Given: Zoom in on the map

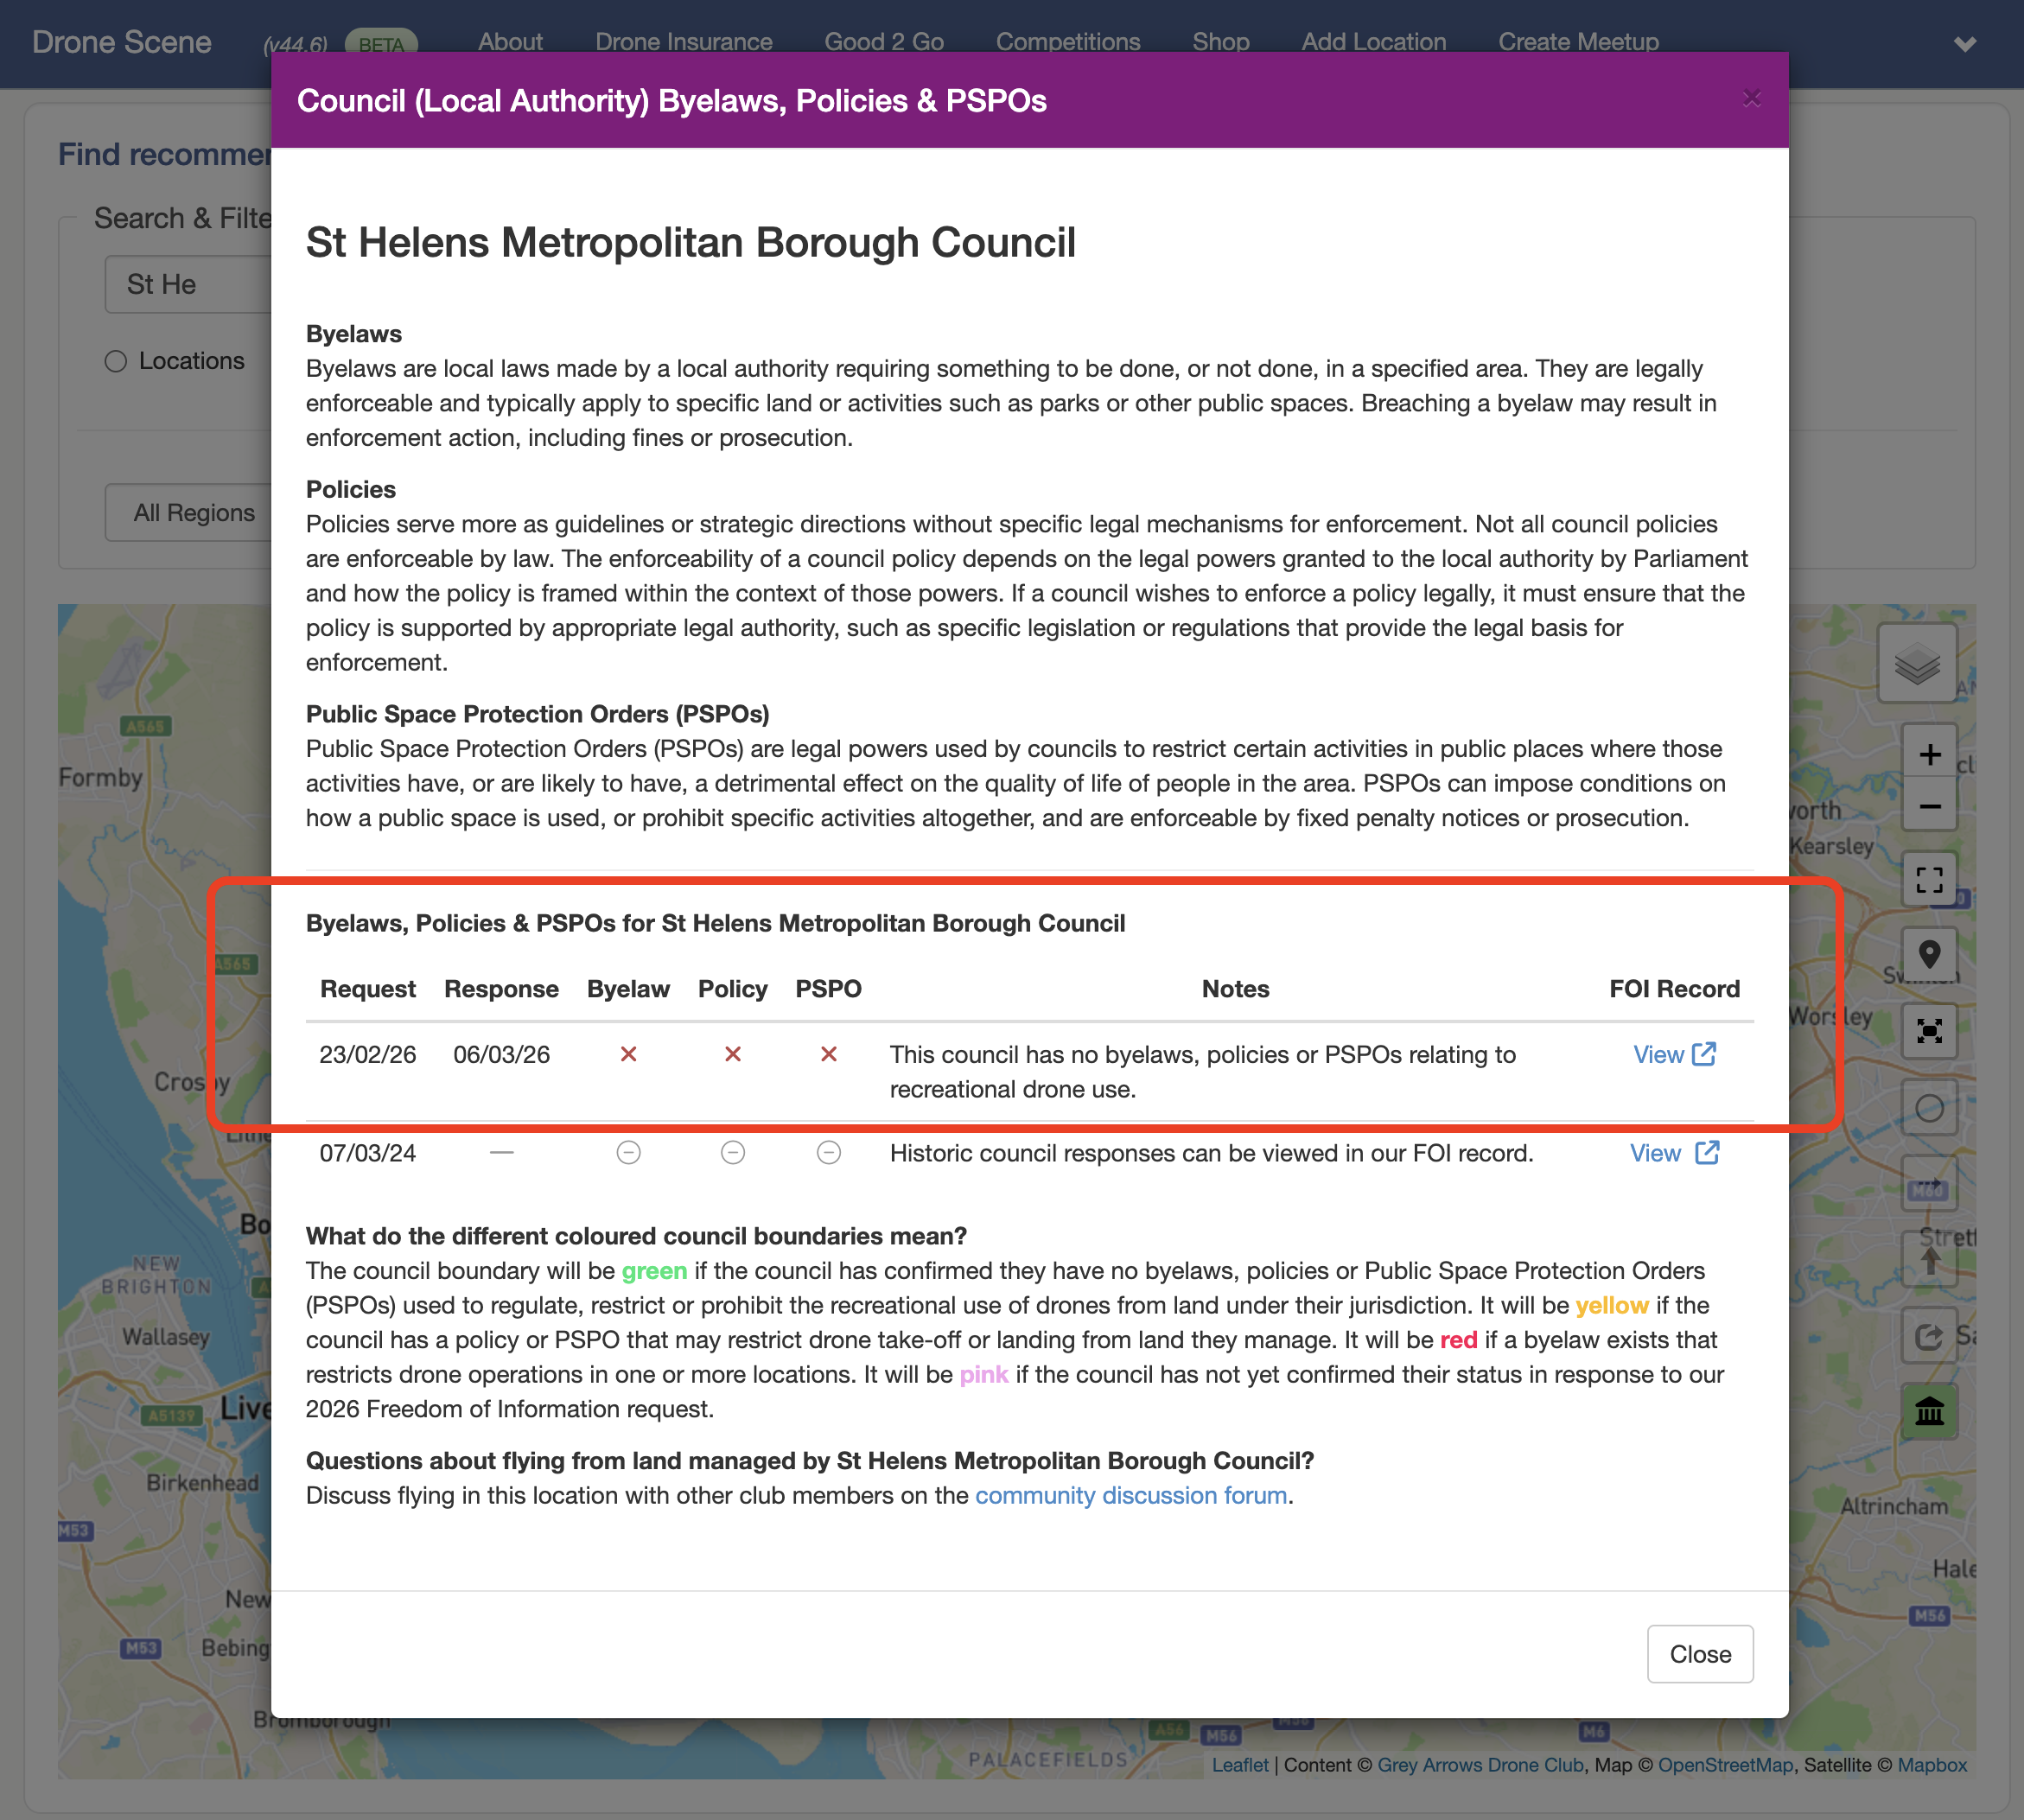Looking at the screenshot, I should click(1929, 754).
